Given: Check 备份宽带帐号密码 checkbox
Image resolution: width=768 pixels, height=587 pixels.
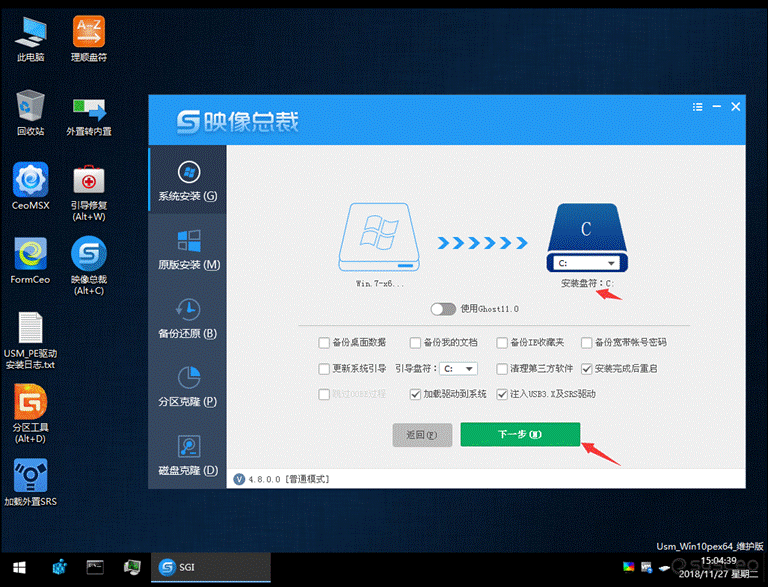Looking at the screenshot, I should point(586,342).
